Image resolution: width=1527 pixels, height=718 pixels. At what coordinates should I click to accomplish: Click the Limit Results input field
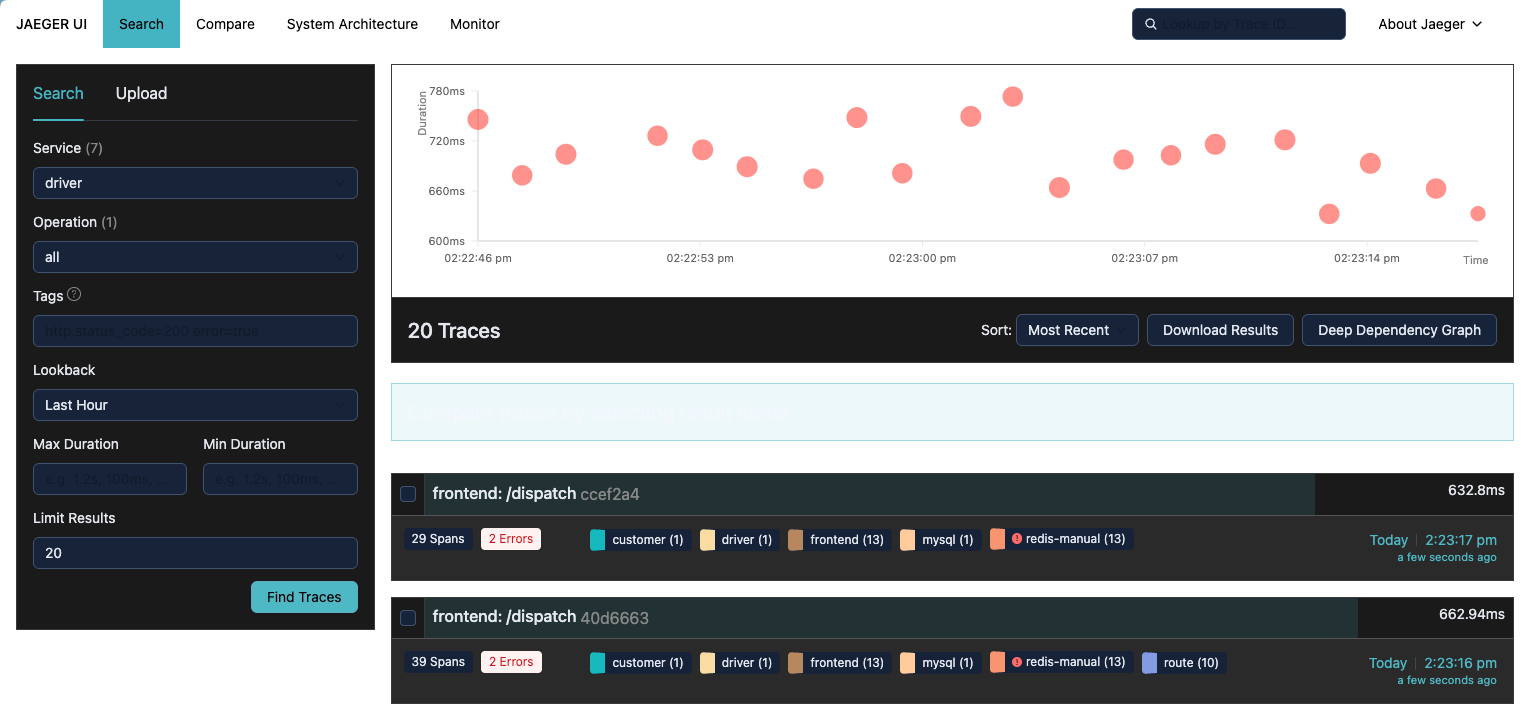point(195,553)
